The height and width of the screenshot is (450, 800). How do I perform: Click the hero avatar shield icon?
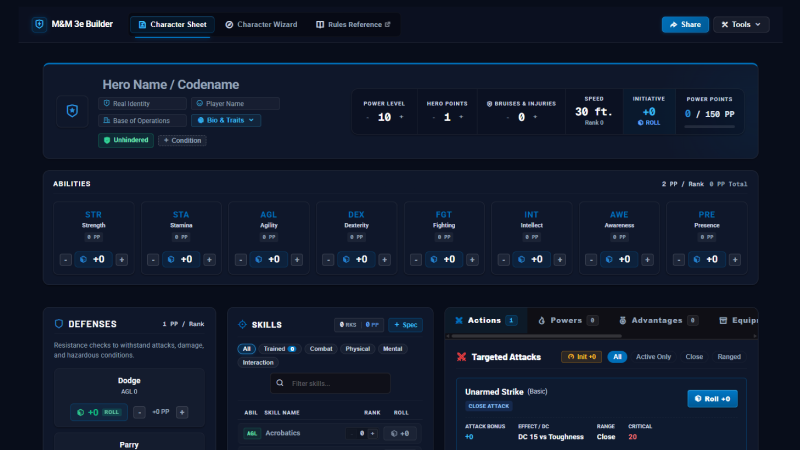coord(72,111)
